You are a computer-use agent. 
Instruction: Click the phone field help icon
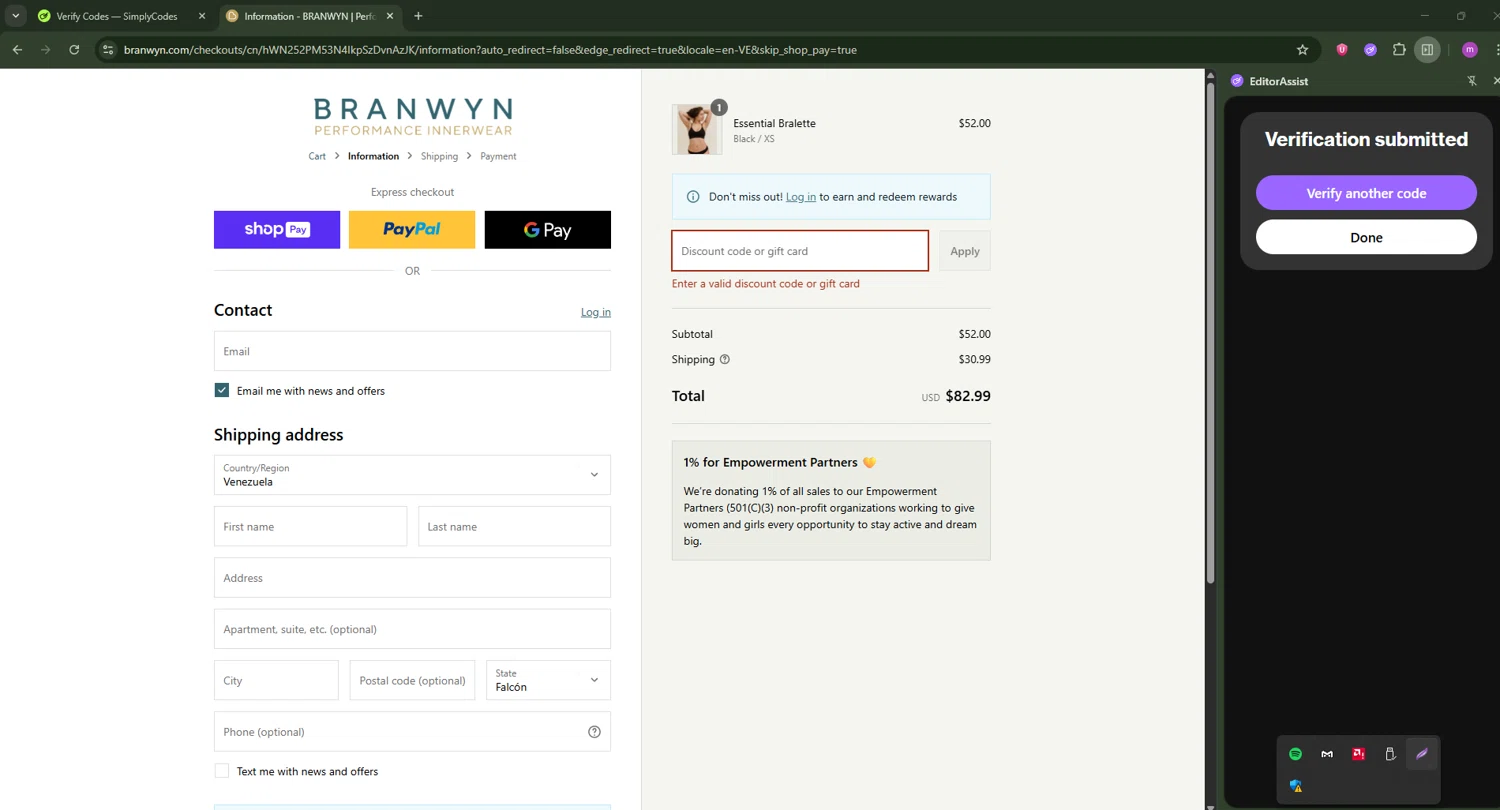coord(594,732)
